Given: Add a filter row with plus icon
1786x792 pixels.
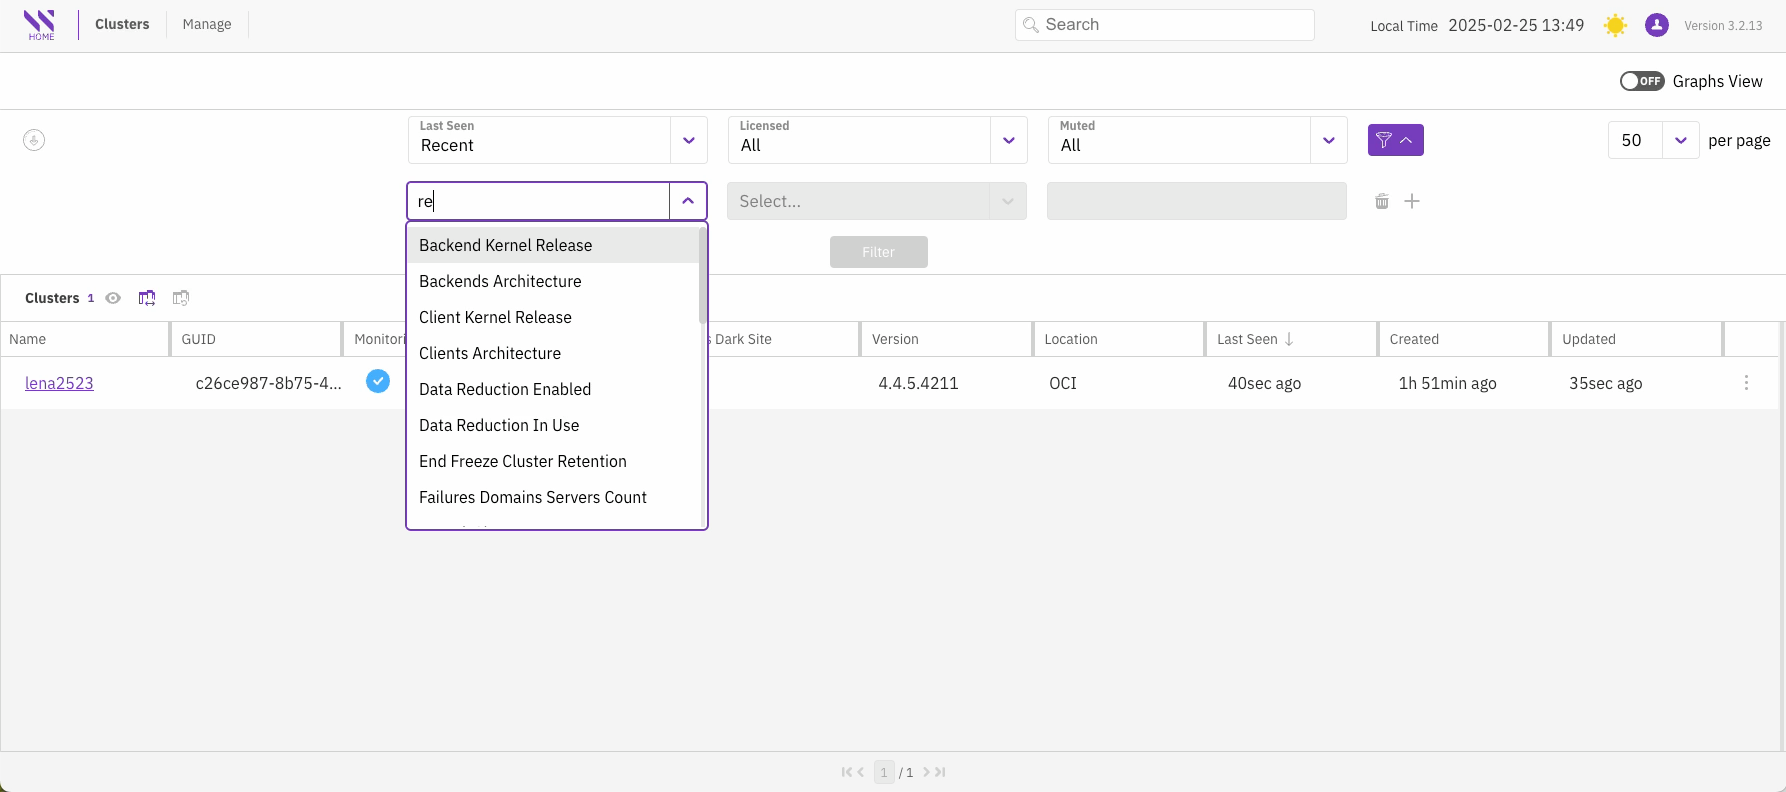Looking at the screenshot, I should (1411, 202).
